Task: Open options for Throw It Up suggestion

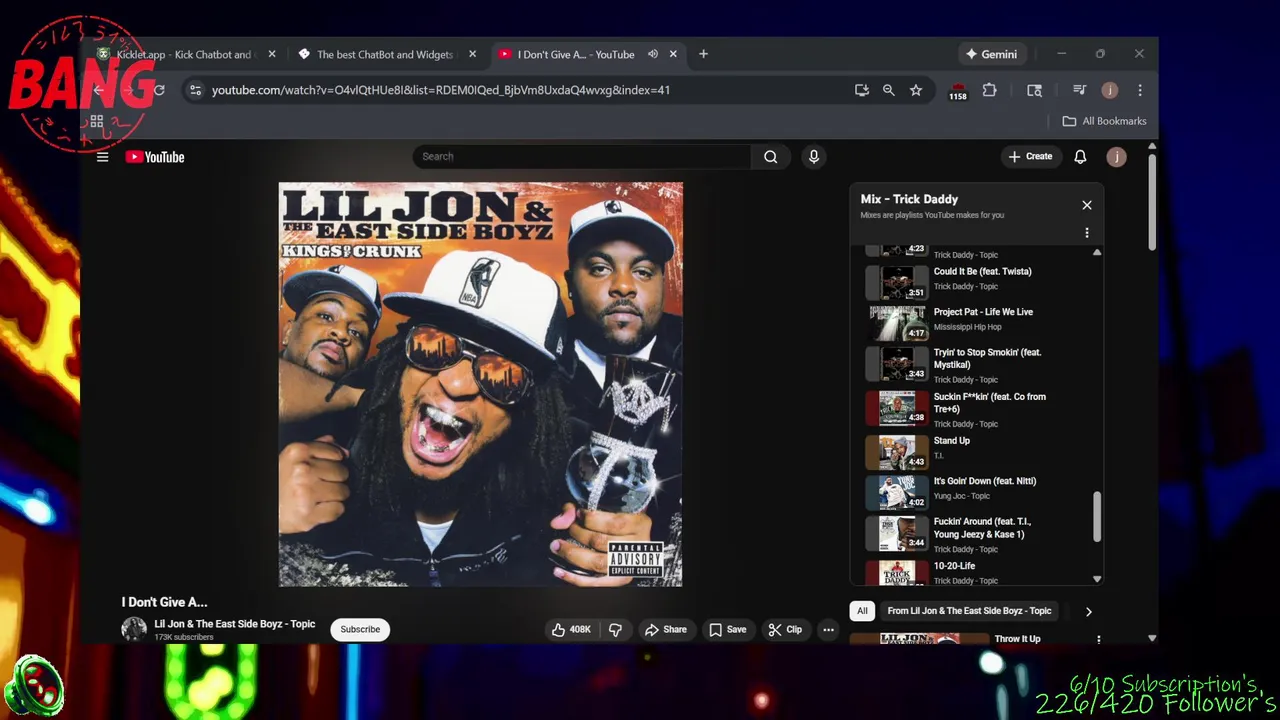Action: pos(1098,640)
